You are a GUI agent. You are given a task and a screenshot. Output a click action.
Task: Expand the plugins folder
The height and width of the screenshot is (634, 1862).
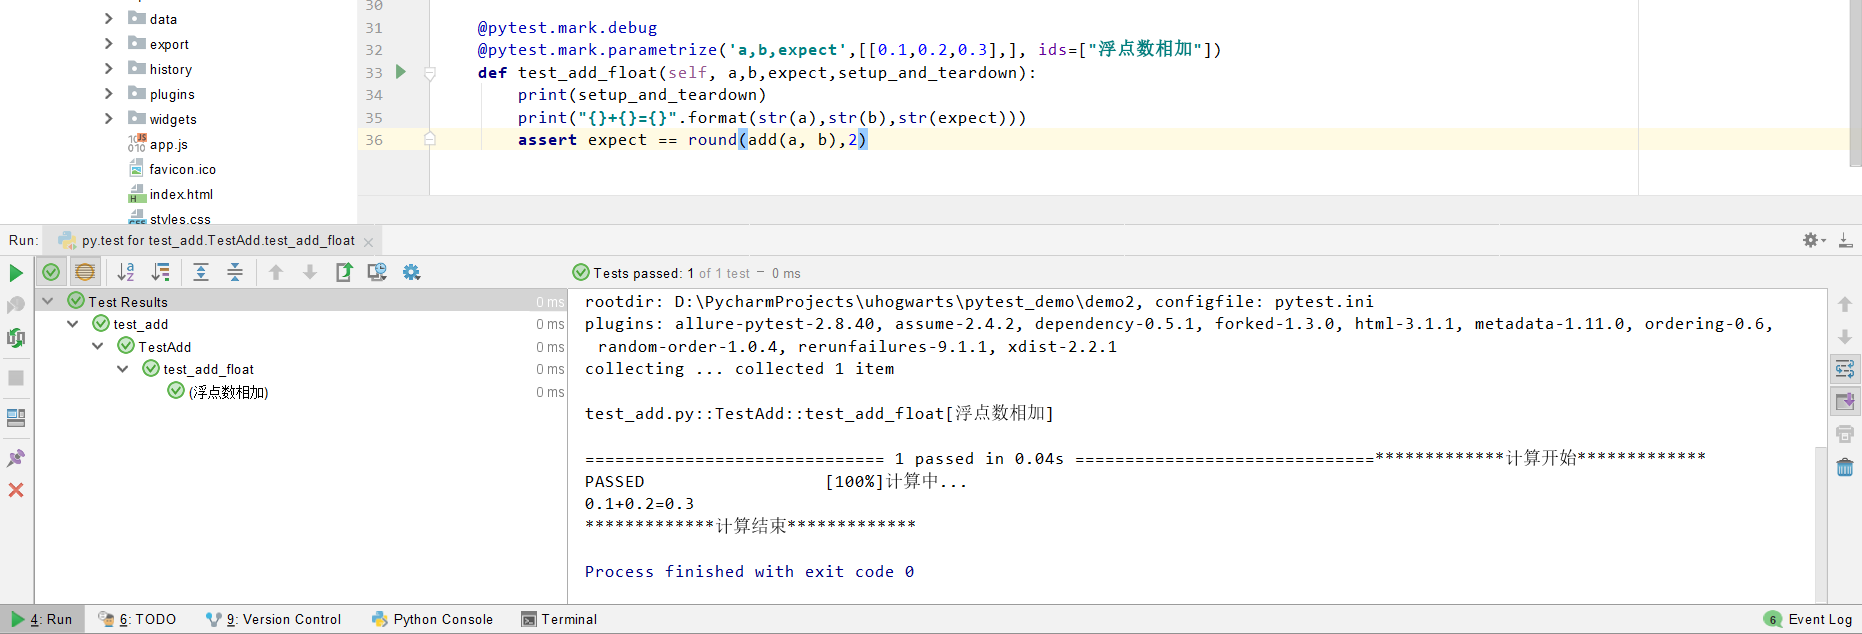click(x=108, y=94)
